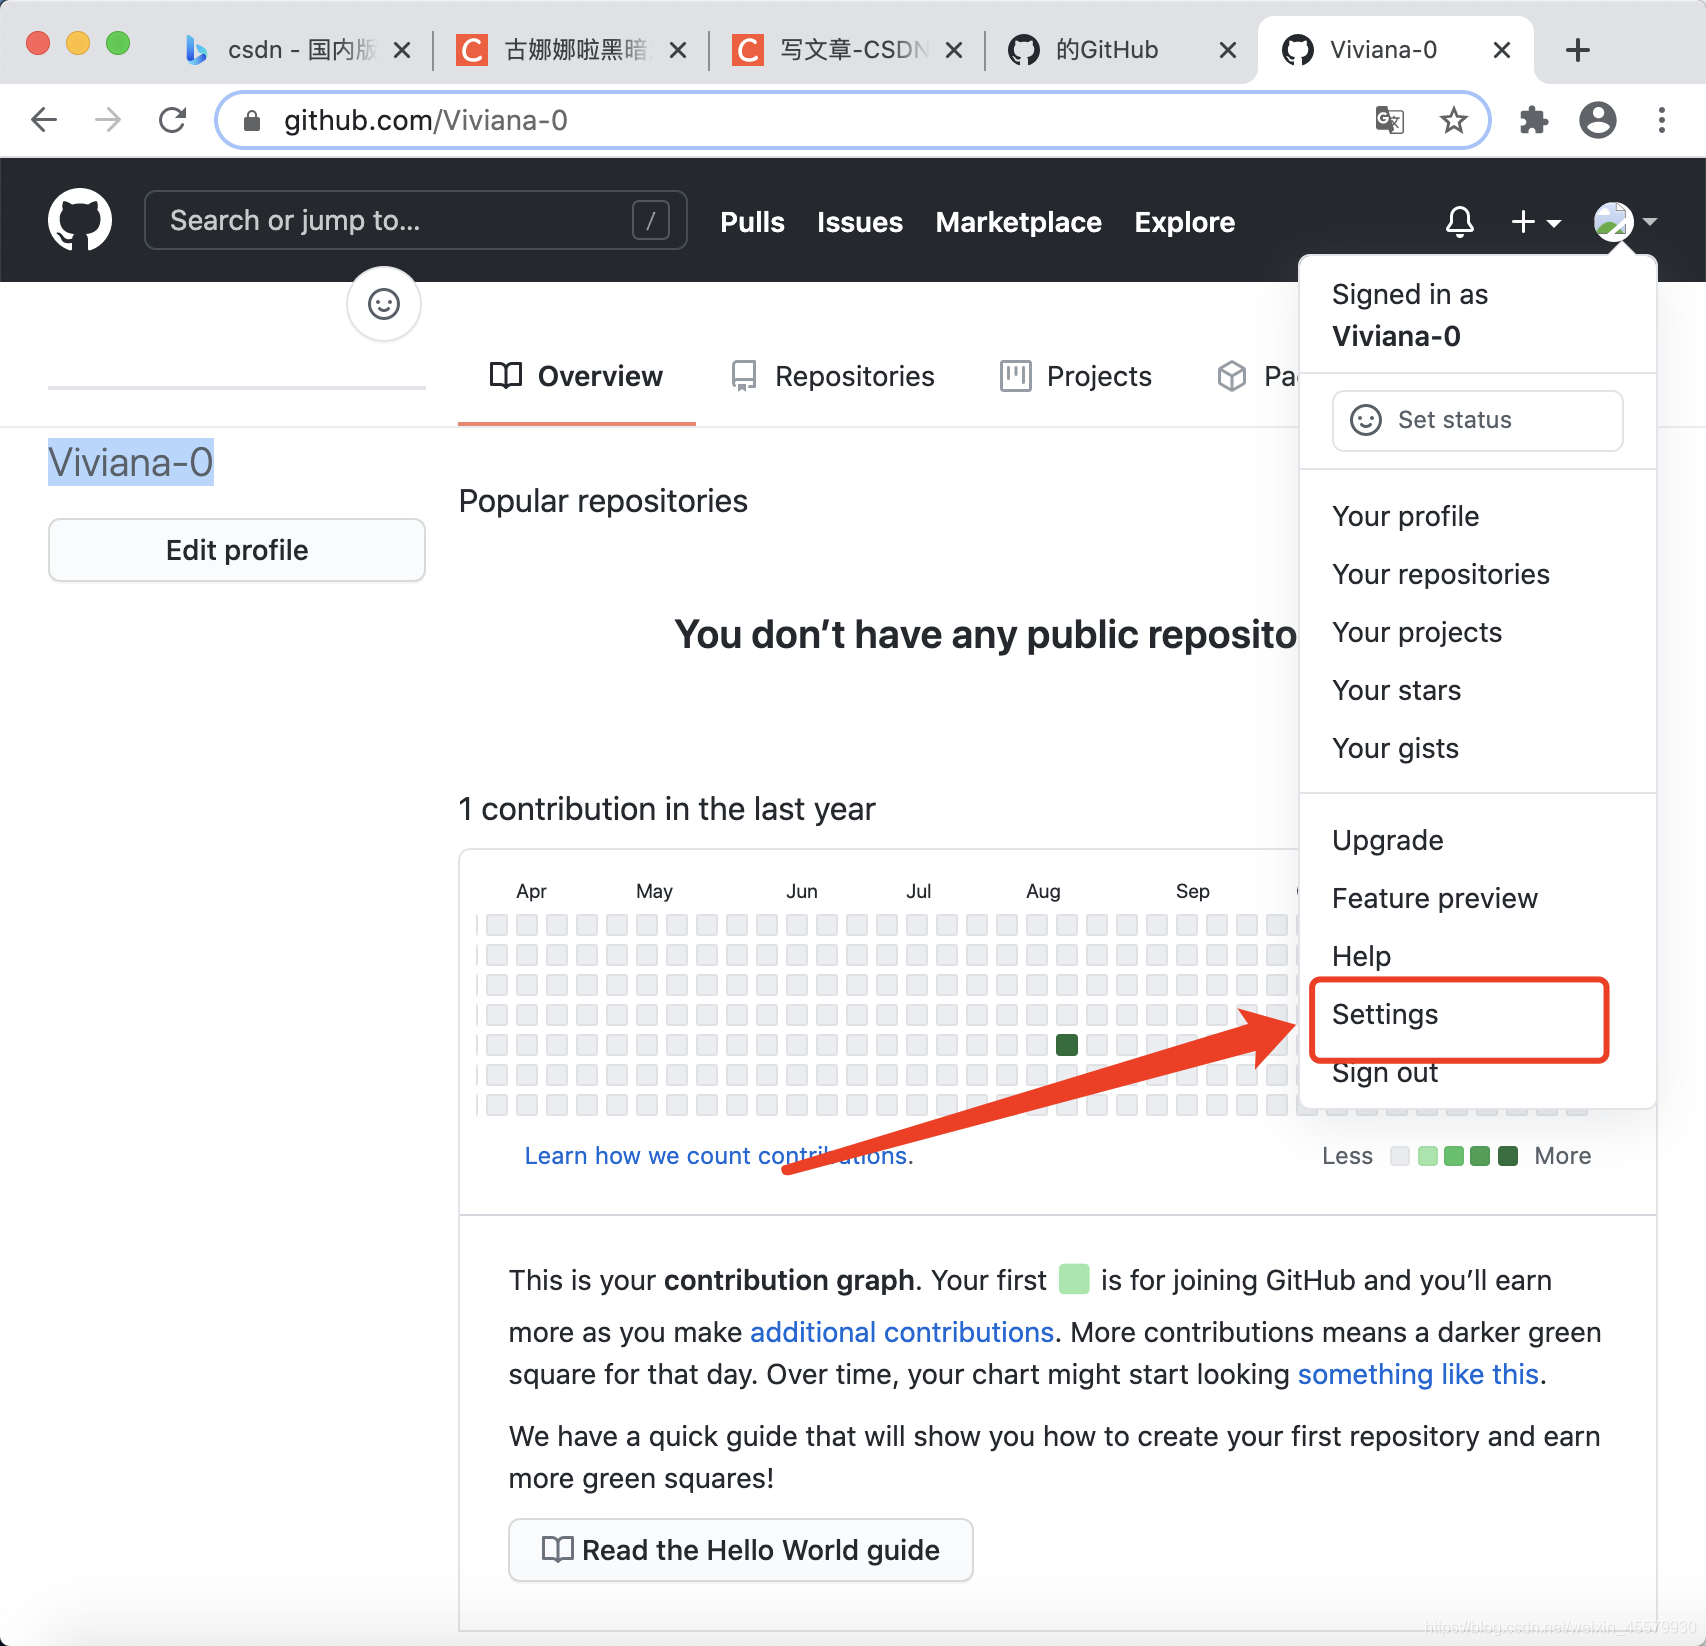1706x1646 pixels.
Task: Choose Help from user menu
Action: (1478, 956)
